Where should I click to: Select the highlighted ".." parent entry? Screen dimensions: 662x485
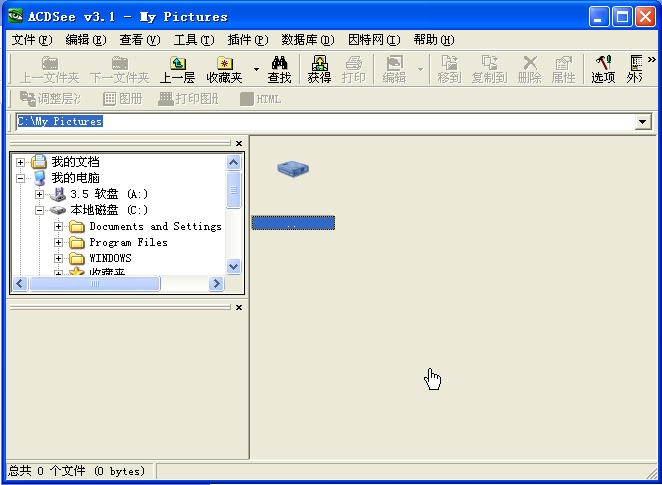pyautogui.click(x=293, y=223)
